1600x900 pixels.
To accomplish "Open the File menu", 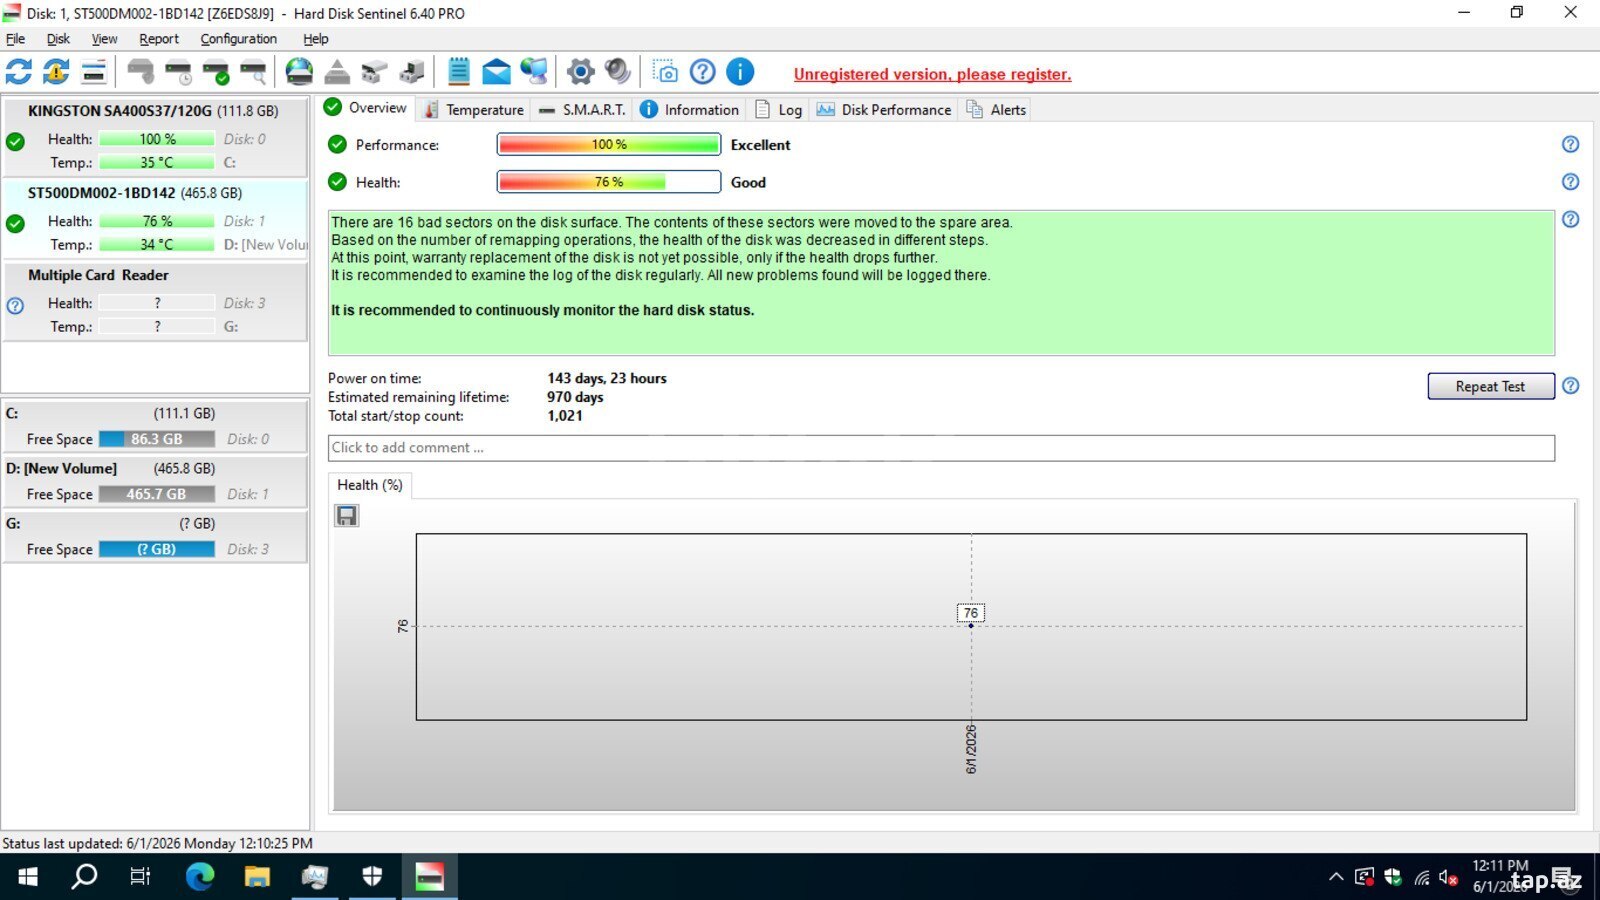I will click(x=16, y=39).
